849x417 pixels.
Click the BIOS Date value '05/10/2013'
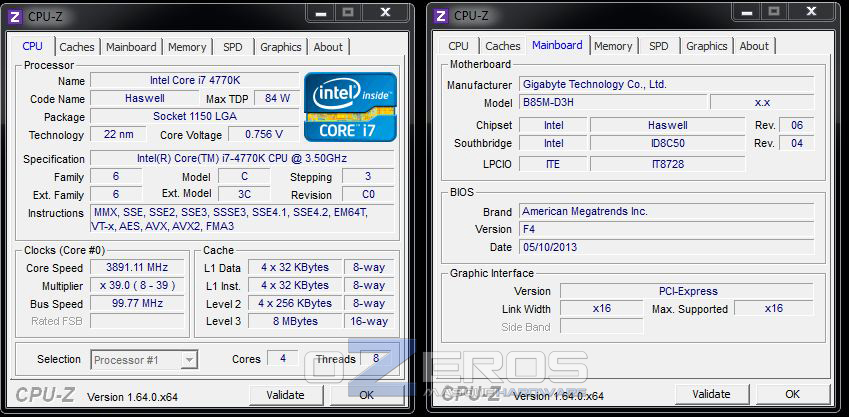pyautogui.click(x=667, y=247)
